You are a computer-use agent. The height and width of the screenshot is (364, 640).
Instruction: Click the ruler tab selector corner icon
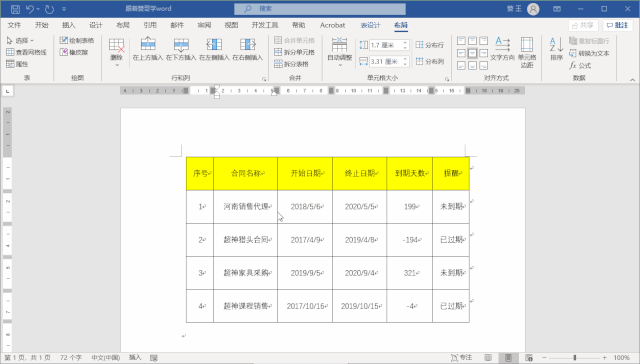coord(7,91)
